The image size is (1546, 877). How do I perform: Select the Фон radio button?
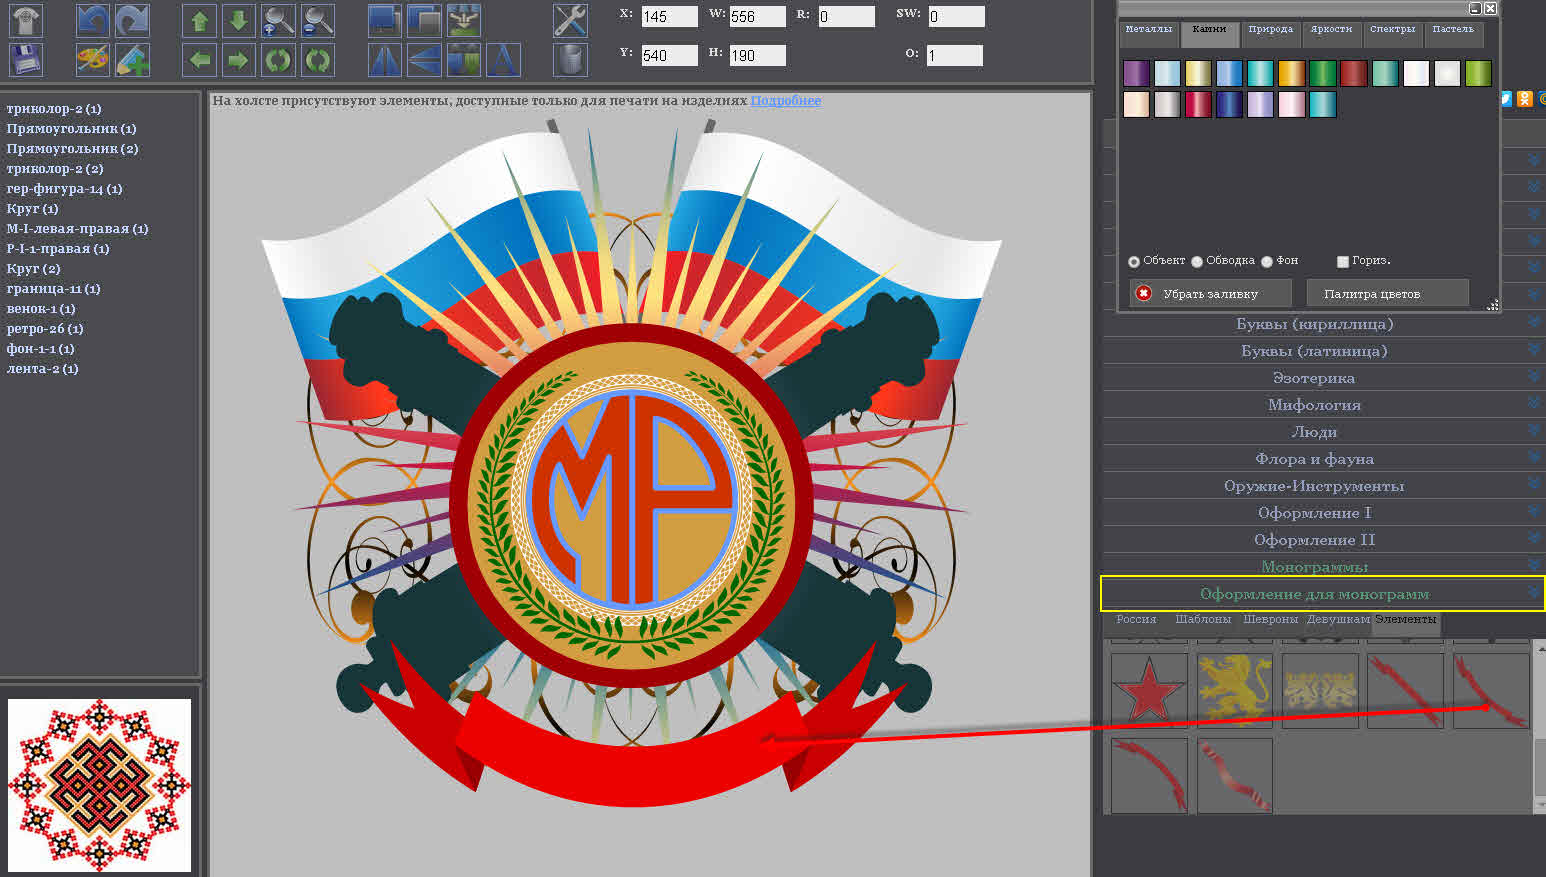tap(1267, 262)
